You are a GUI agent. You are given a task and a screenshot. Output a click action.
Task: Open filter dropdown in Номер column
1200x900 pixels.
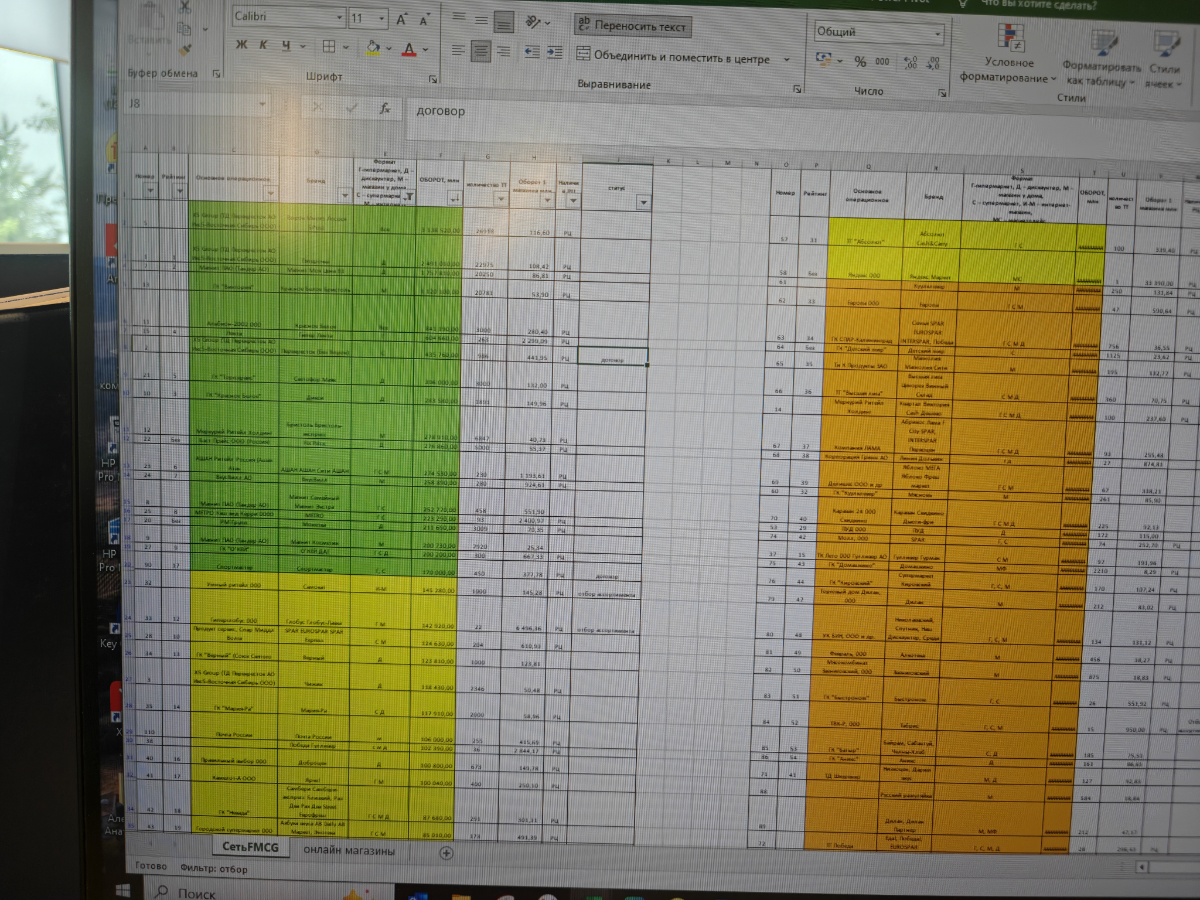click(150, 191)
